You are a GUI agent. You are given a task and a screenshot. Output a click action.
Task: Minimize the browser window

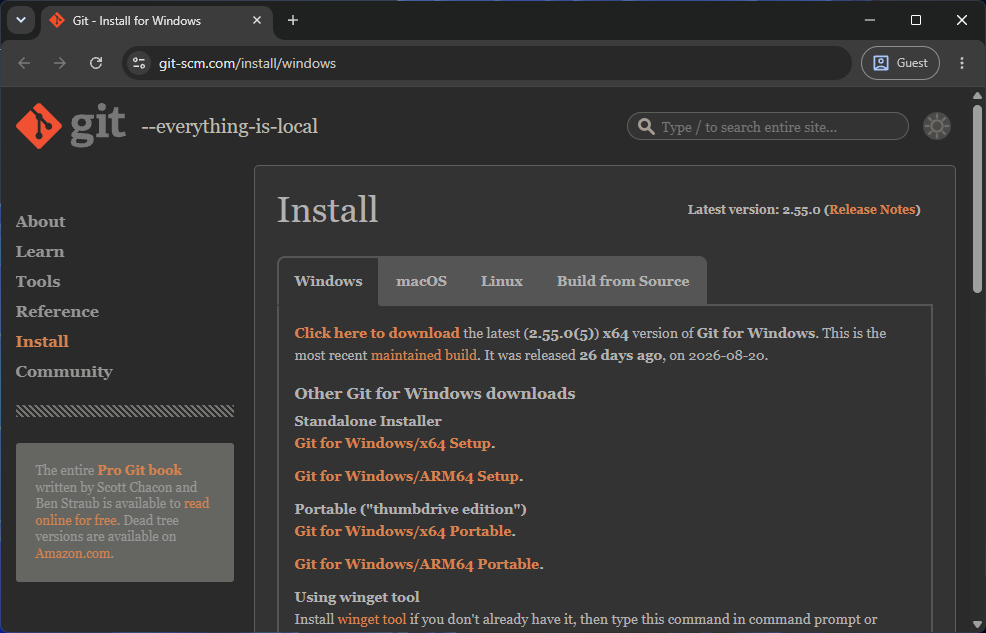(870, 20)
